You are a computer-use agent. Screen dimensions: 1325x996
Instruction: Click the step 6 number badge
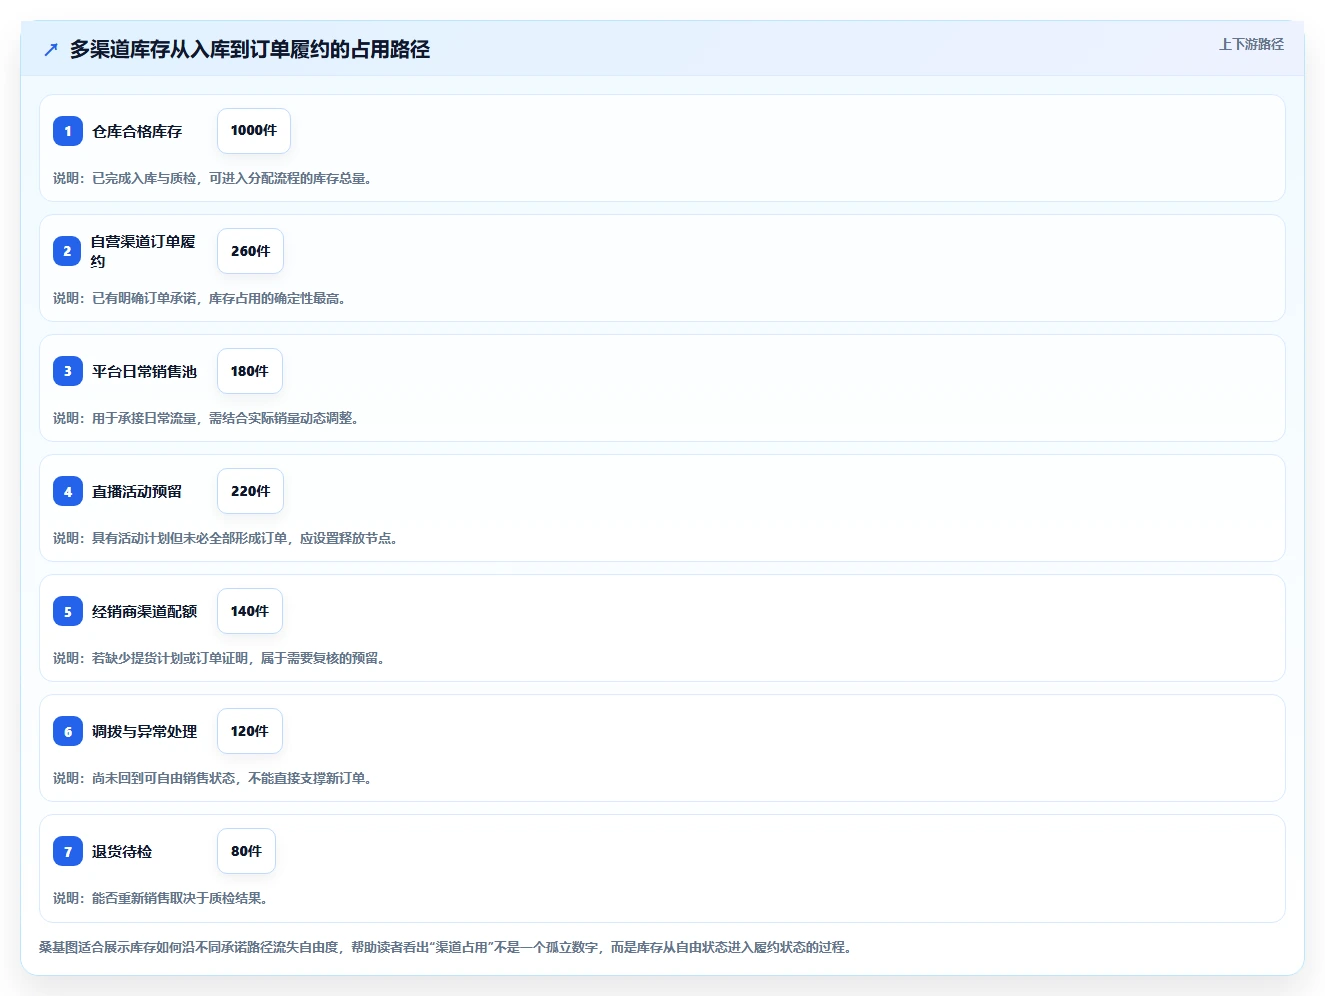(x=68, y=731)
